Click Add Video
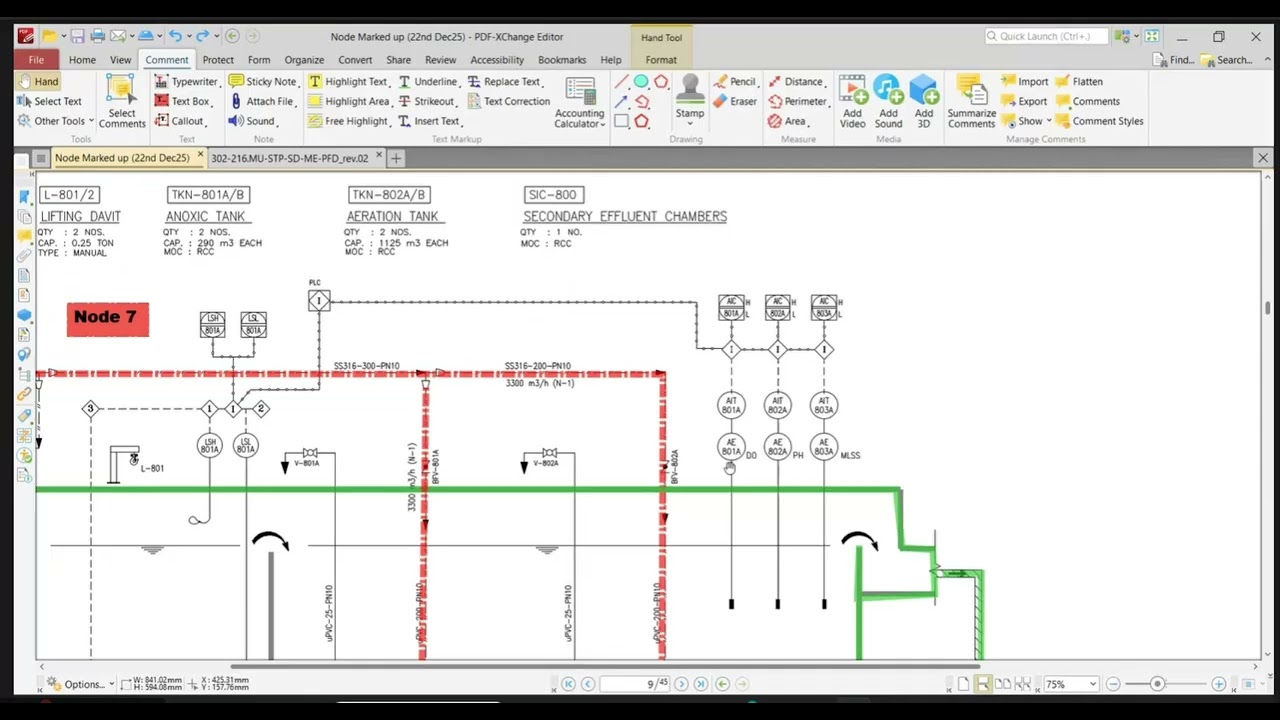 coord(853,102)
